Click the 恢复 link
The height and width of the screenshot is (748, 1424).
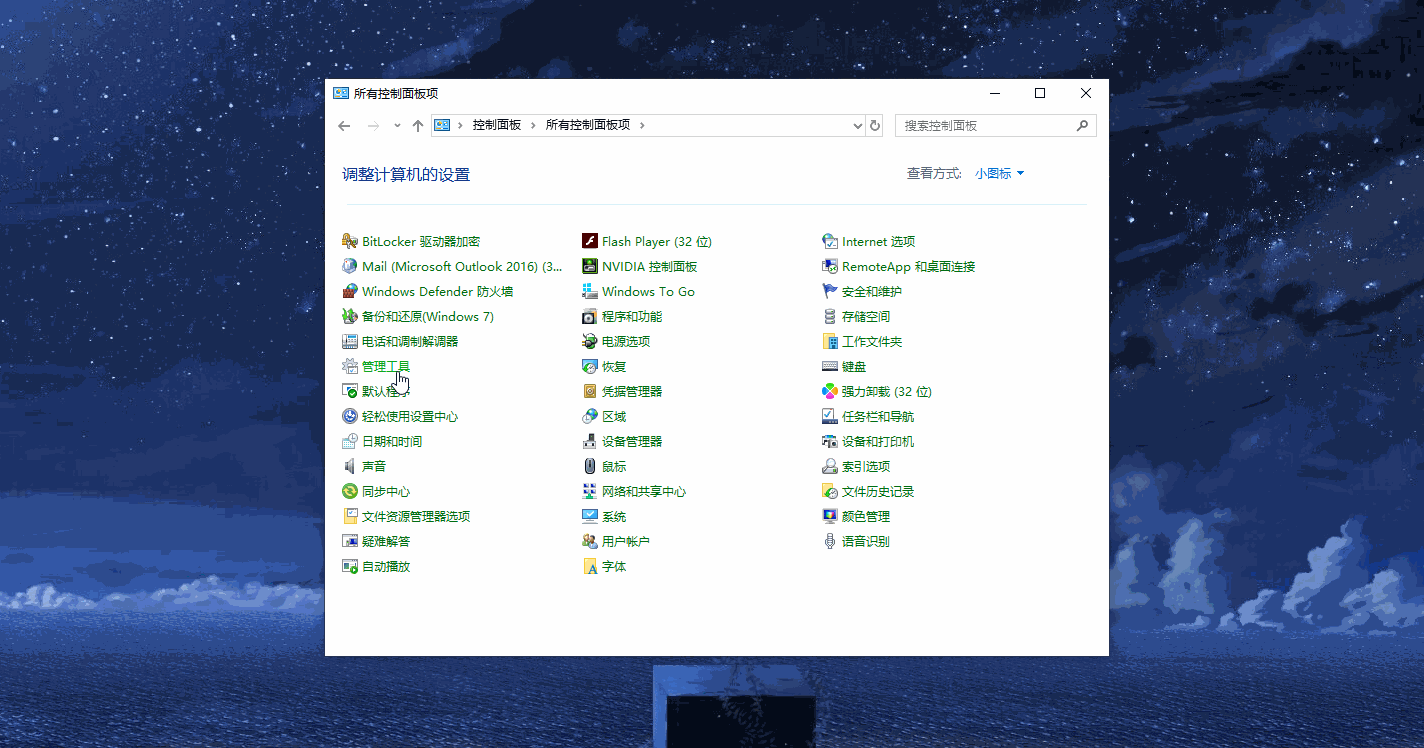(614, 366)
